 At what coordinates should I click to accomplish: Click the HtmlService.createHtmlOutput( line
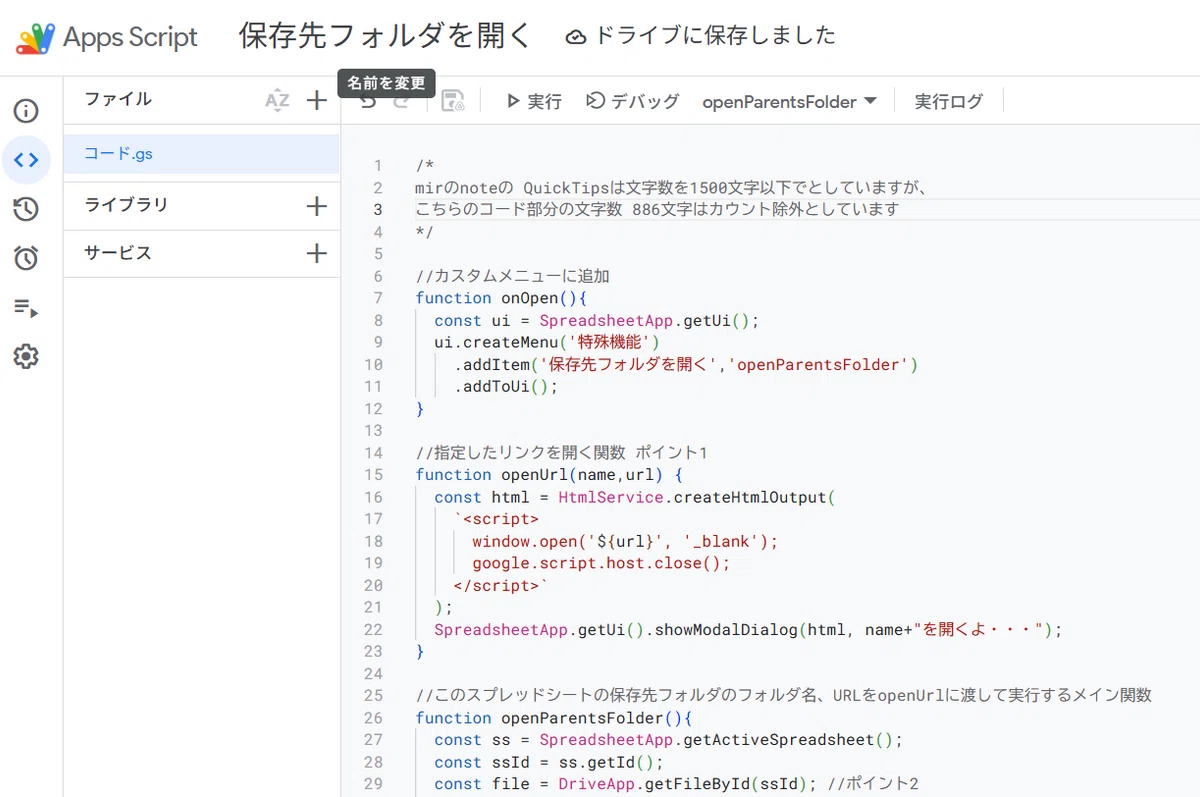point(634,497)
